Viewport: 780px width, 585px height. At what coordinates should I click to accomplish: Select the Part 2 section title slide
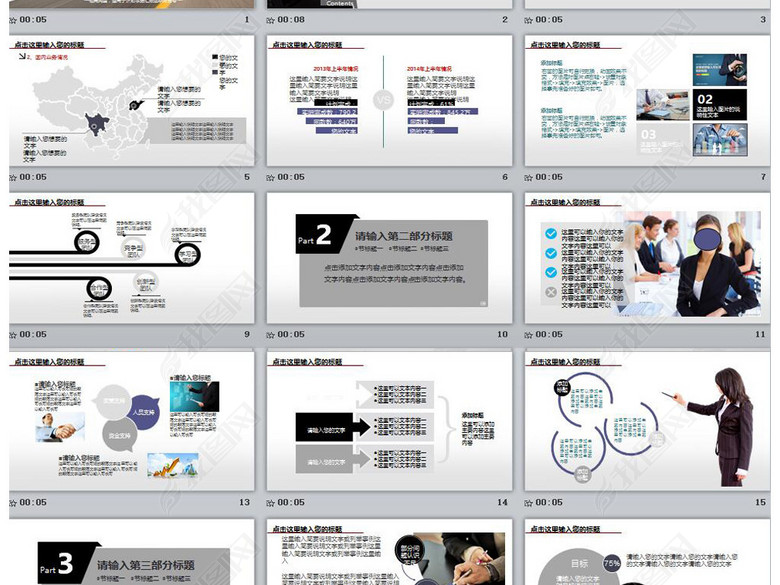coord(388,258)
